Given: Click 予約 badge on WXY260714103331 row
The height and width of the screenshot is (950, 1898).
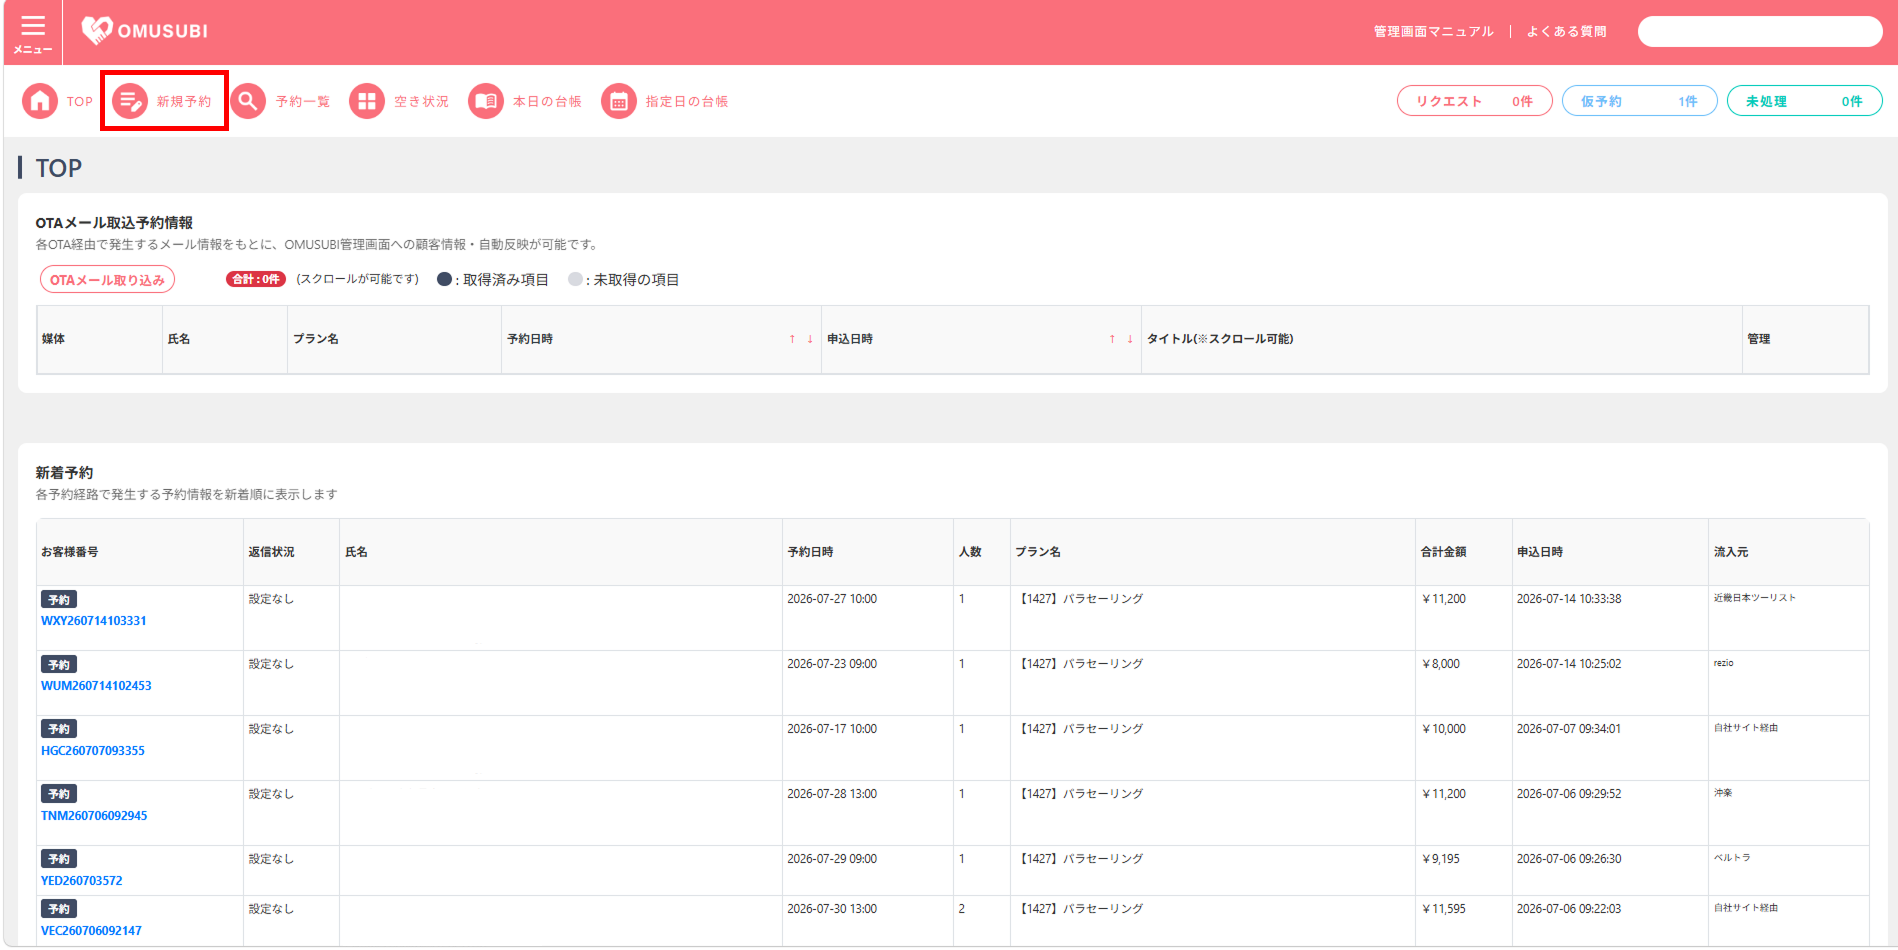Looking at the screenshot, I should [x=59, y=600].
